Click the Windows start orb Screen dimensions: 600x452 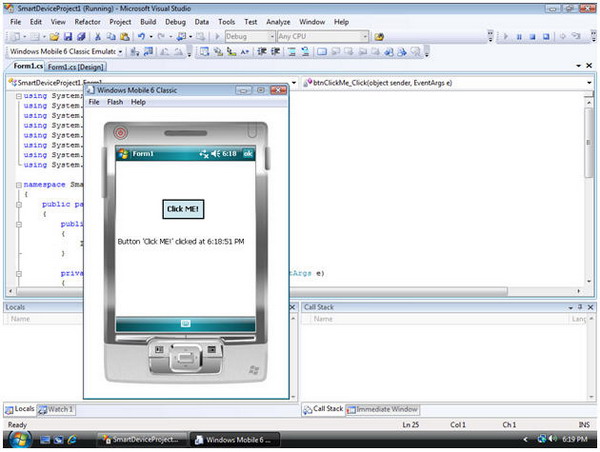[20, 439]
